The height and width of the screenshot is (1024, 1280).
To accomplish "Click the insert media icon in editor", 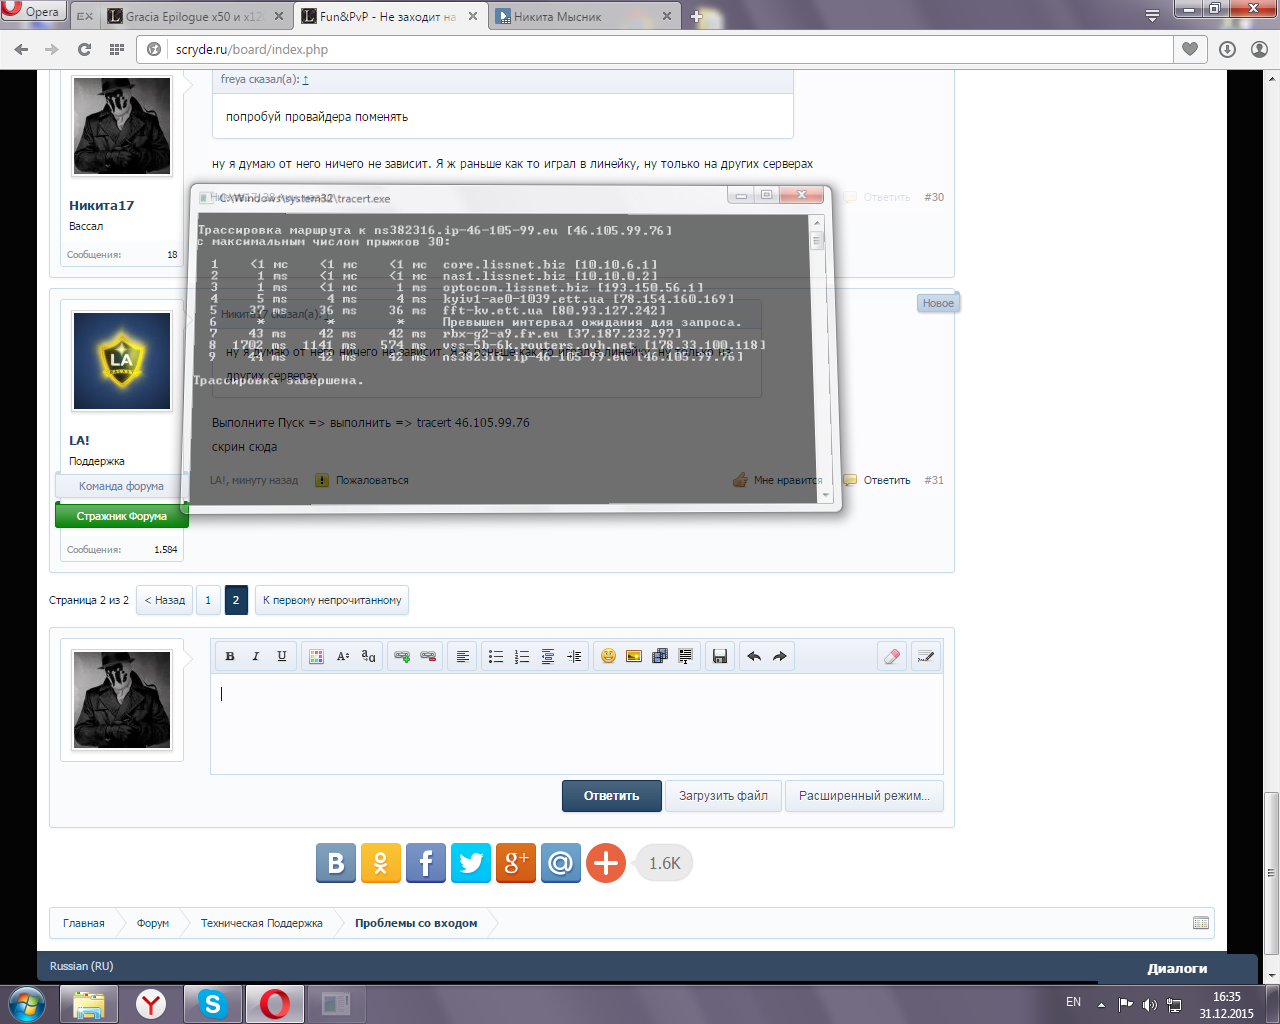I will coord(660,656).
